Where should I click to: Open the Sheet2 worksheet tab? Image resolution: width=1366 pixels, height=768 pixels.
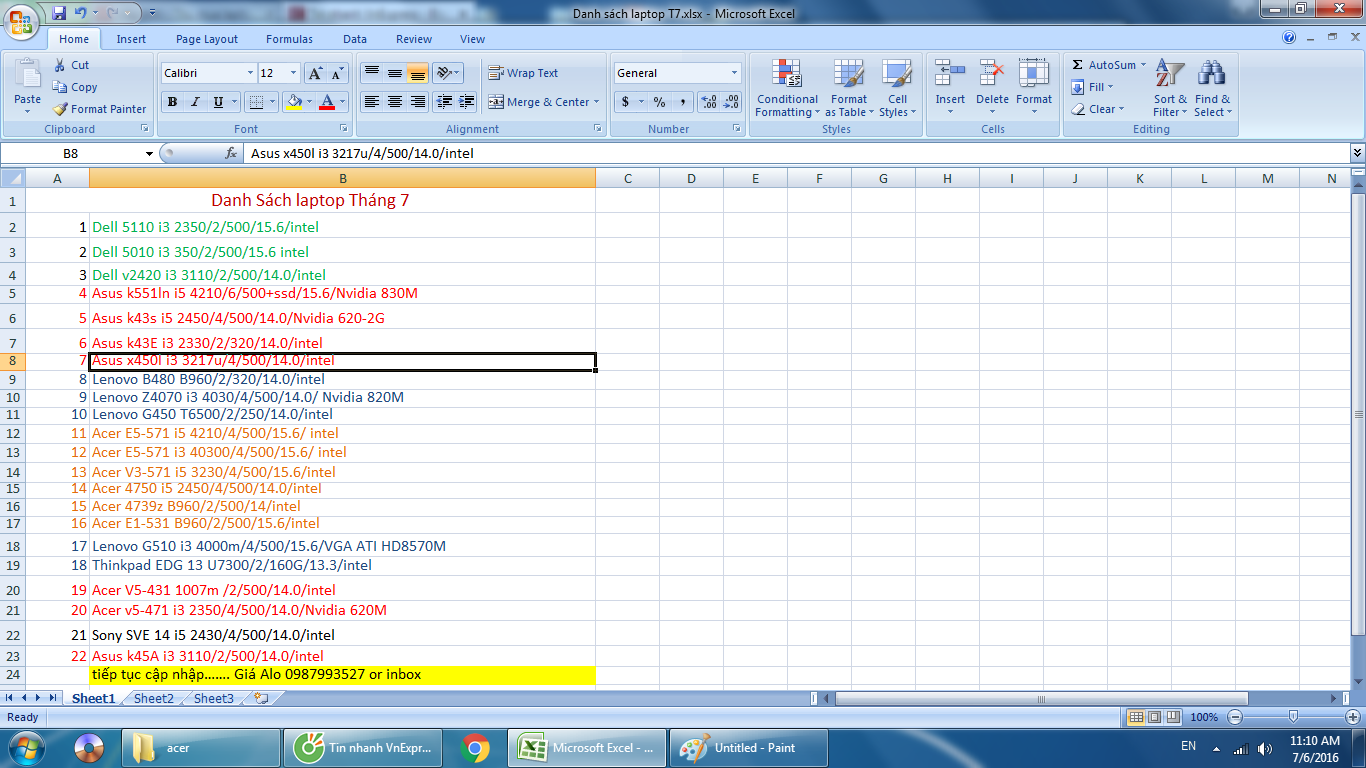154,698
